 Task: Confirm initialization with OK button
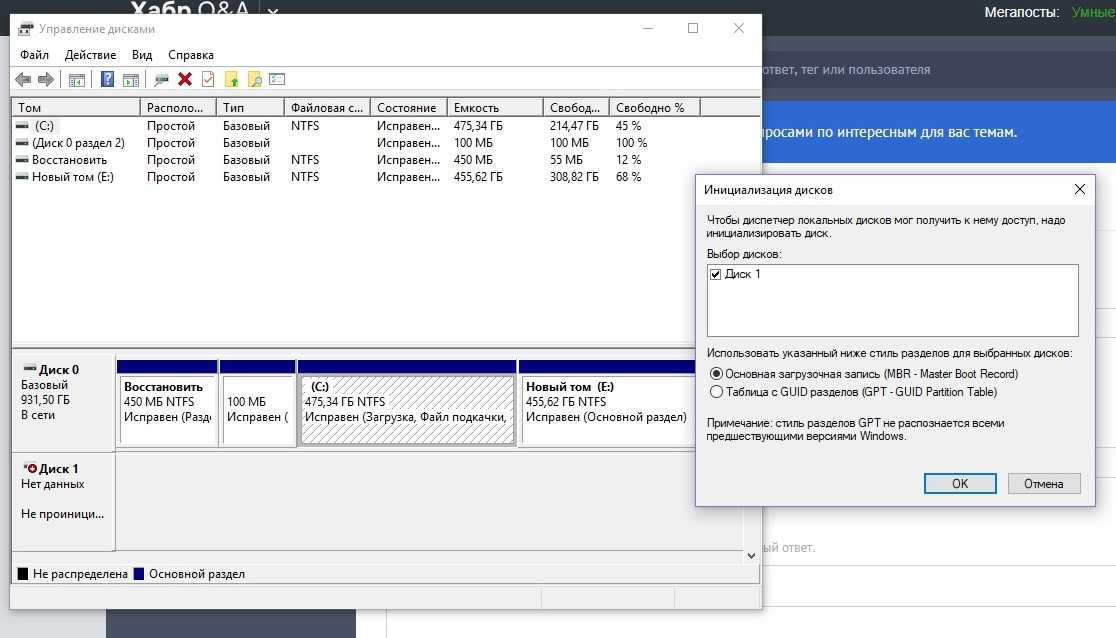click(x=960, y=483)
